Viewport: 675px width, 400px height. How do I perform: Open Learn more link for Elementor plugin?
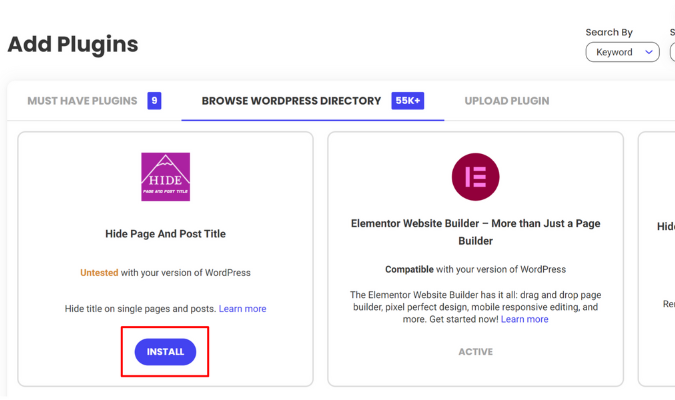click(x=524, y=319)
